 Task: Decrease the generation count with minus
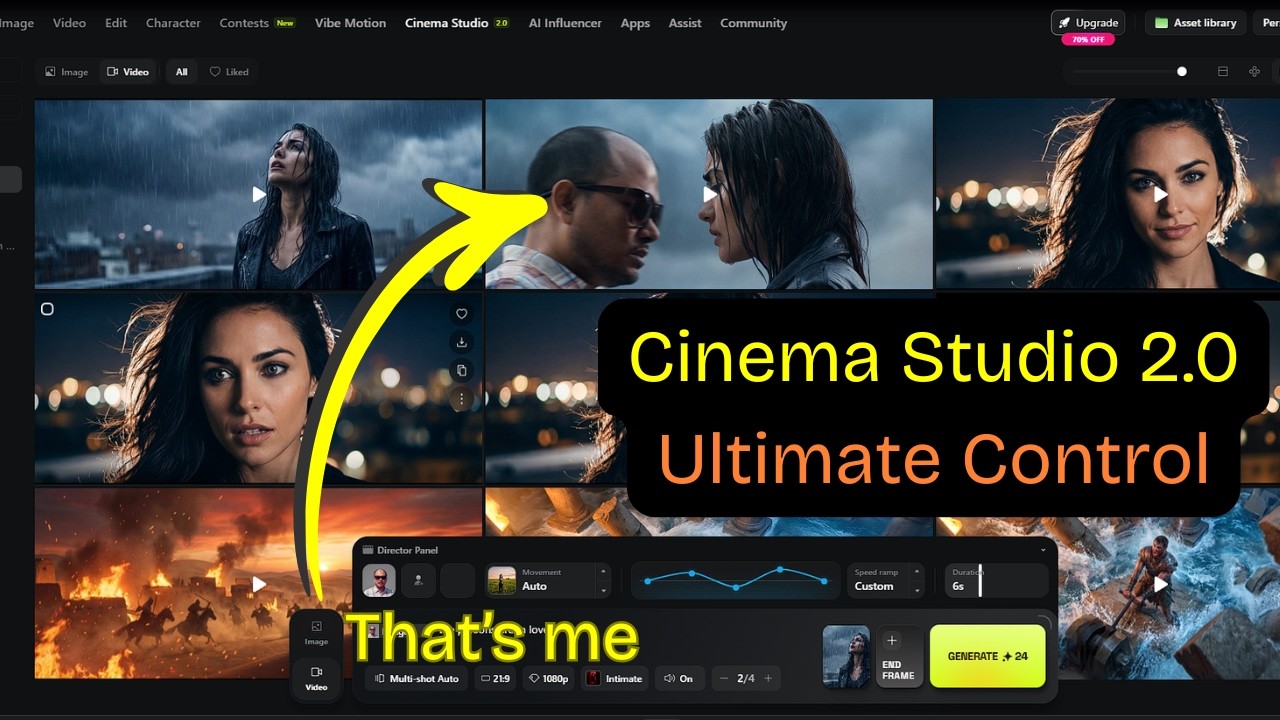tap(724, 678)
